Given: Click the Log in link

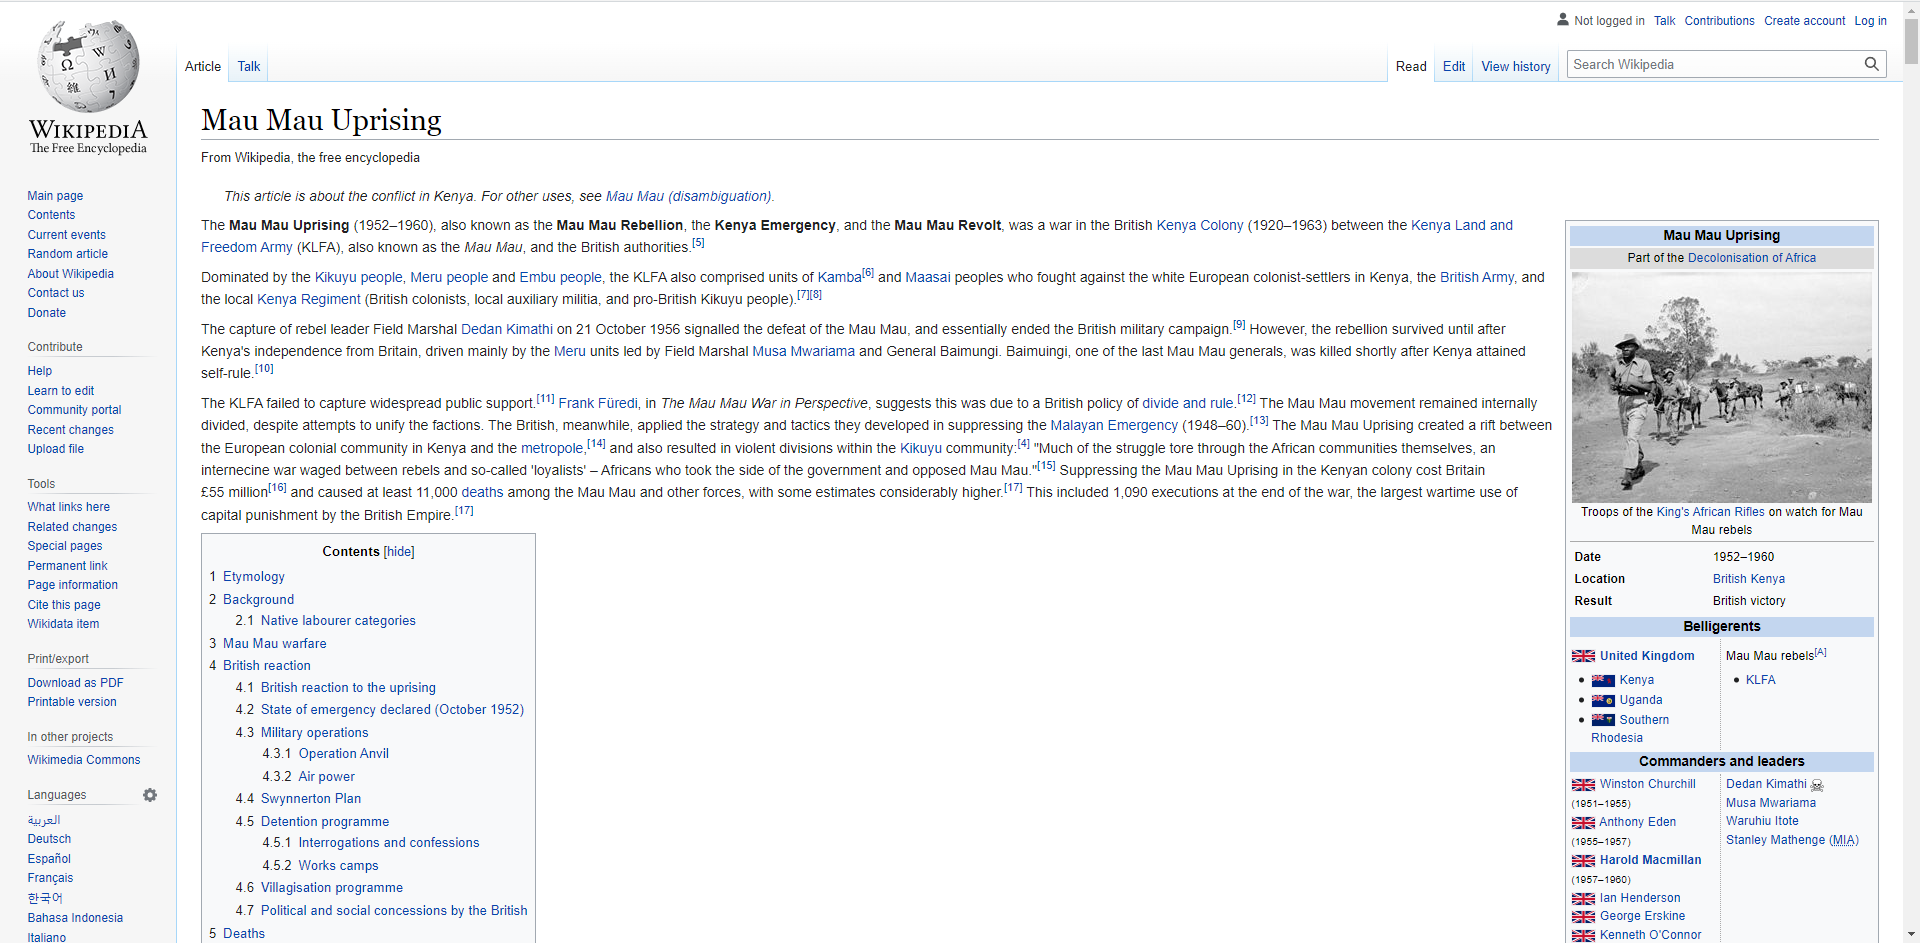Looking at the screenshot, I should click(x=1870, y=21).
